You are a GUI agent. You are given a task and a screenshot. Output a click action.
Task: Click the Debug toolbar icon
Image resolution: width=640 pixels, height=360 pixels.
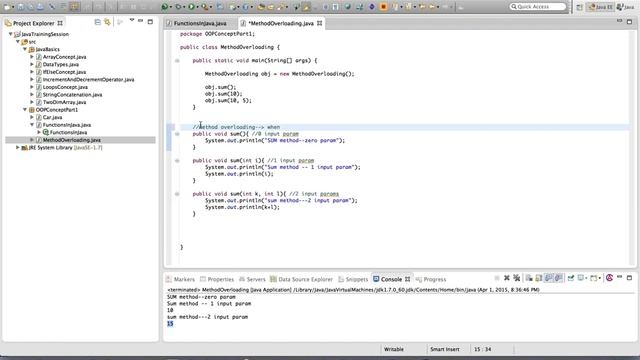coord(178,7)
